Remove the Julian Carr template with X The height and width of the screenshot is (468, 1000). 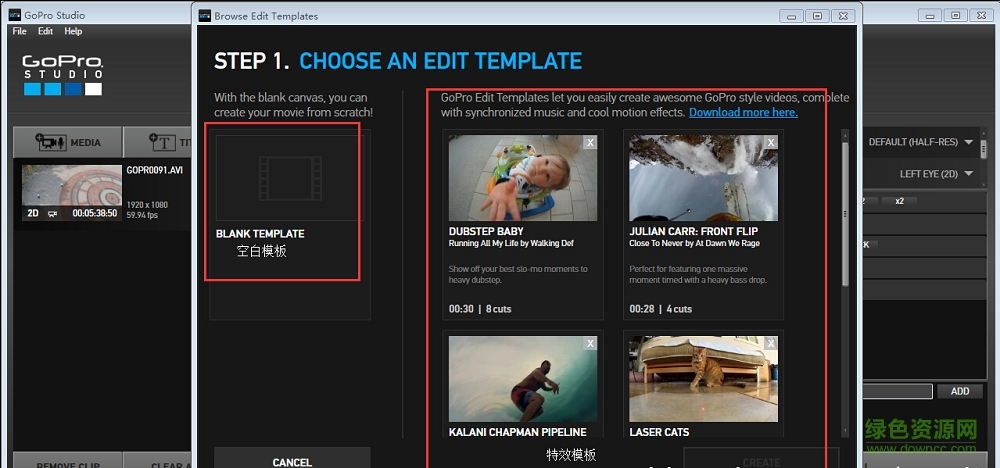770,143
